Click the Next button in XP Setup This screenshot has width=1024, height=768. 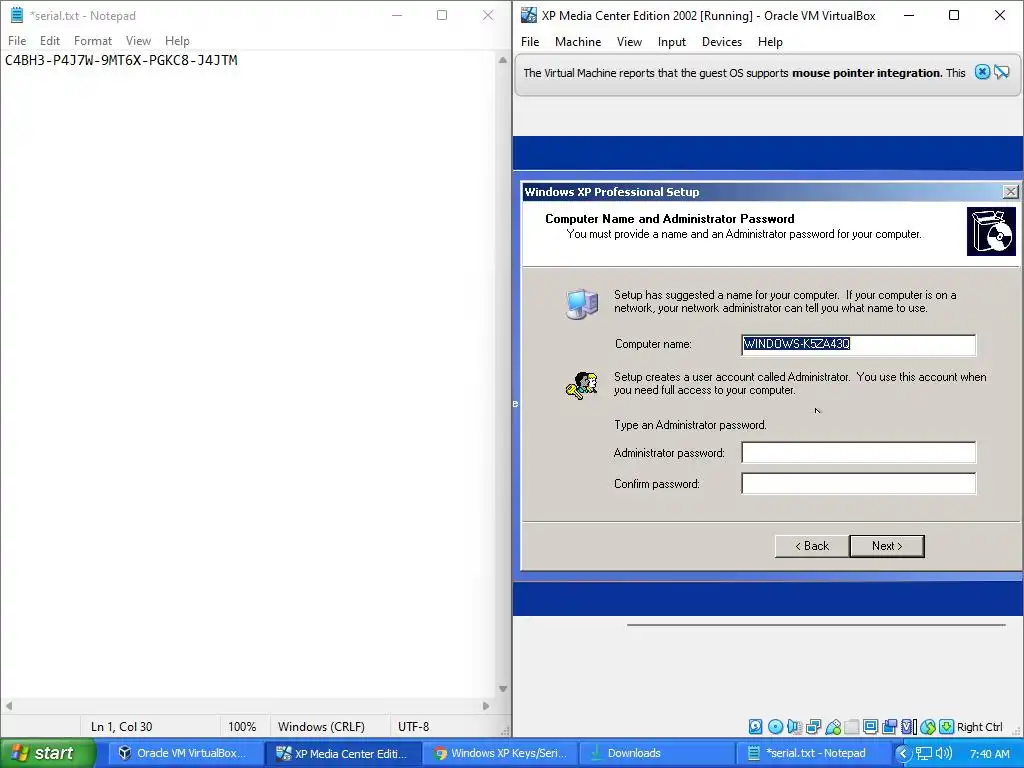pos(887,546)
